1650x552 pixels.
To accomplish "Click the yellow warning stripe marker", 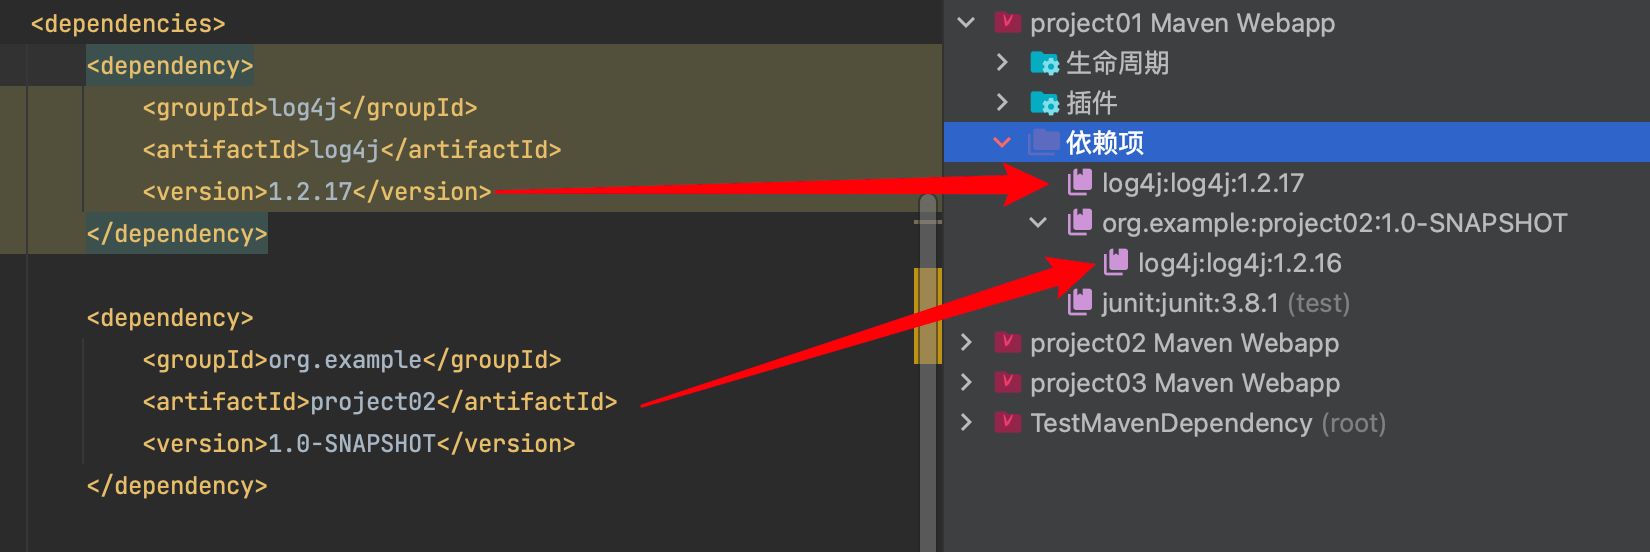I will [928, 316].
